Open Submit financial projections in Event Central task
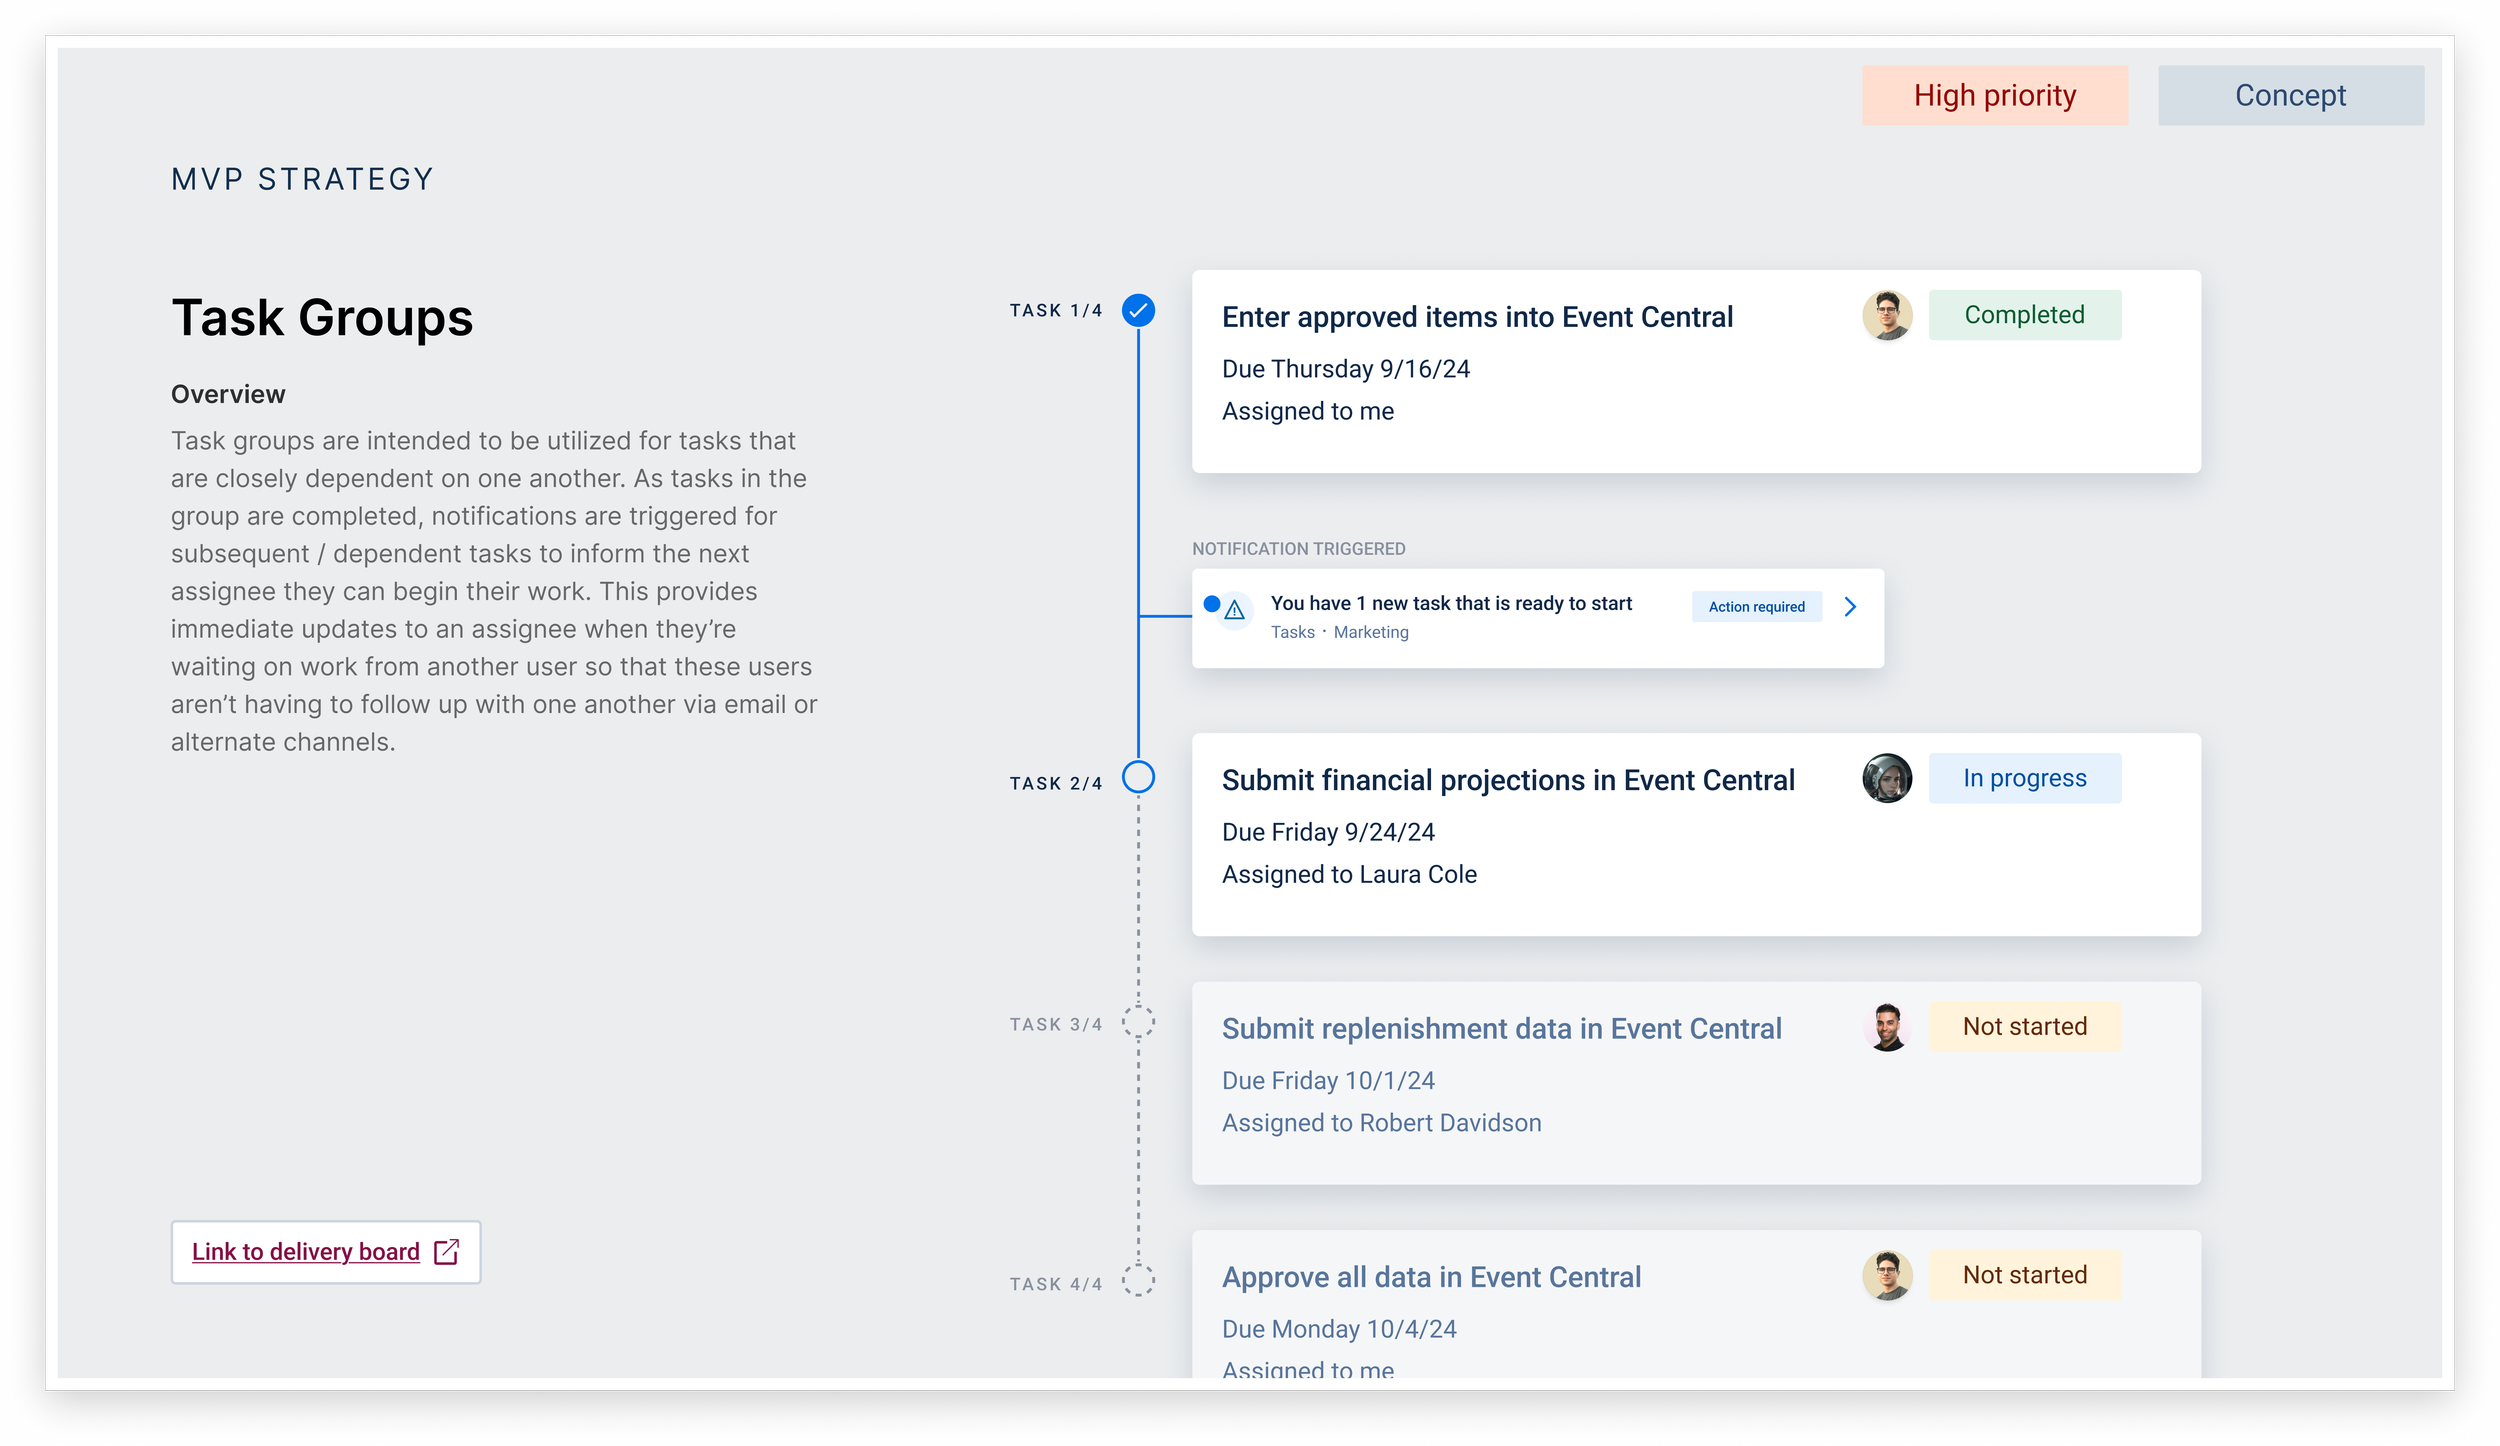Viewport: 2500px width, 1446px height. pyautogui.click(x=1508, y=780)
